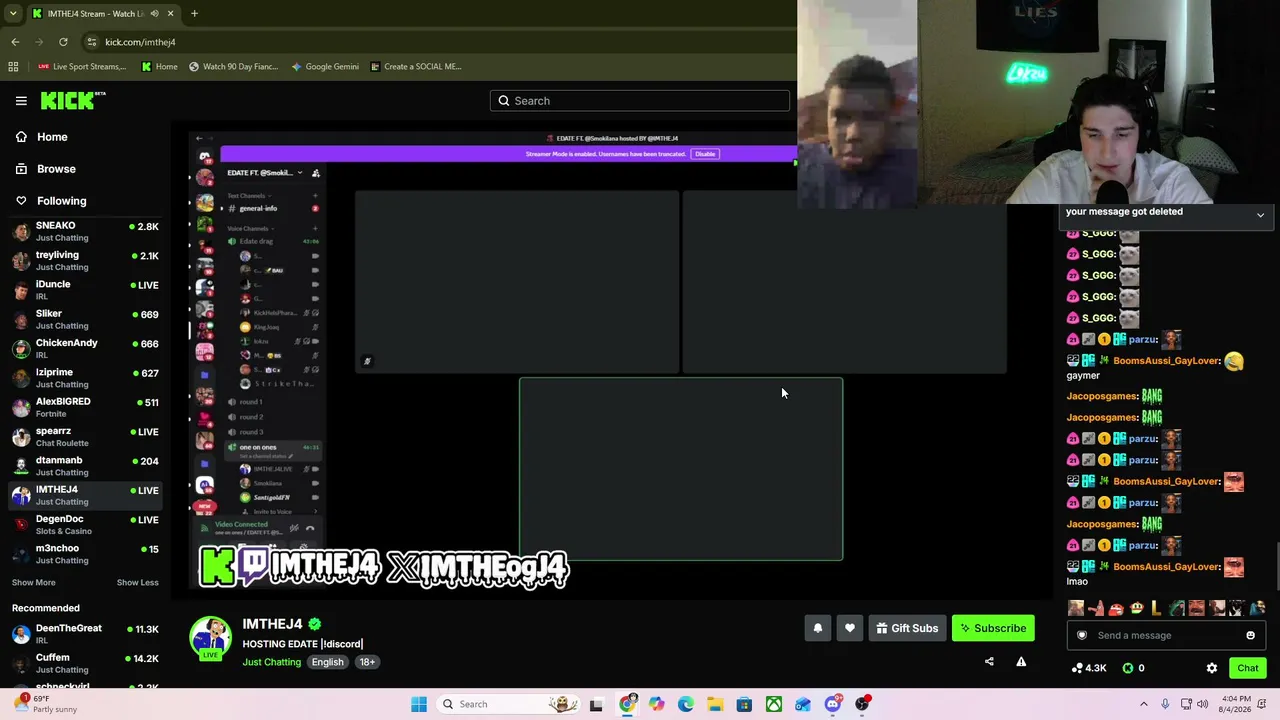Click the chat identity badge icon
This screenshot has height=720, width=1280.
tap(1081, 635)
